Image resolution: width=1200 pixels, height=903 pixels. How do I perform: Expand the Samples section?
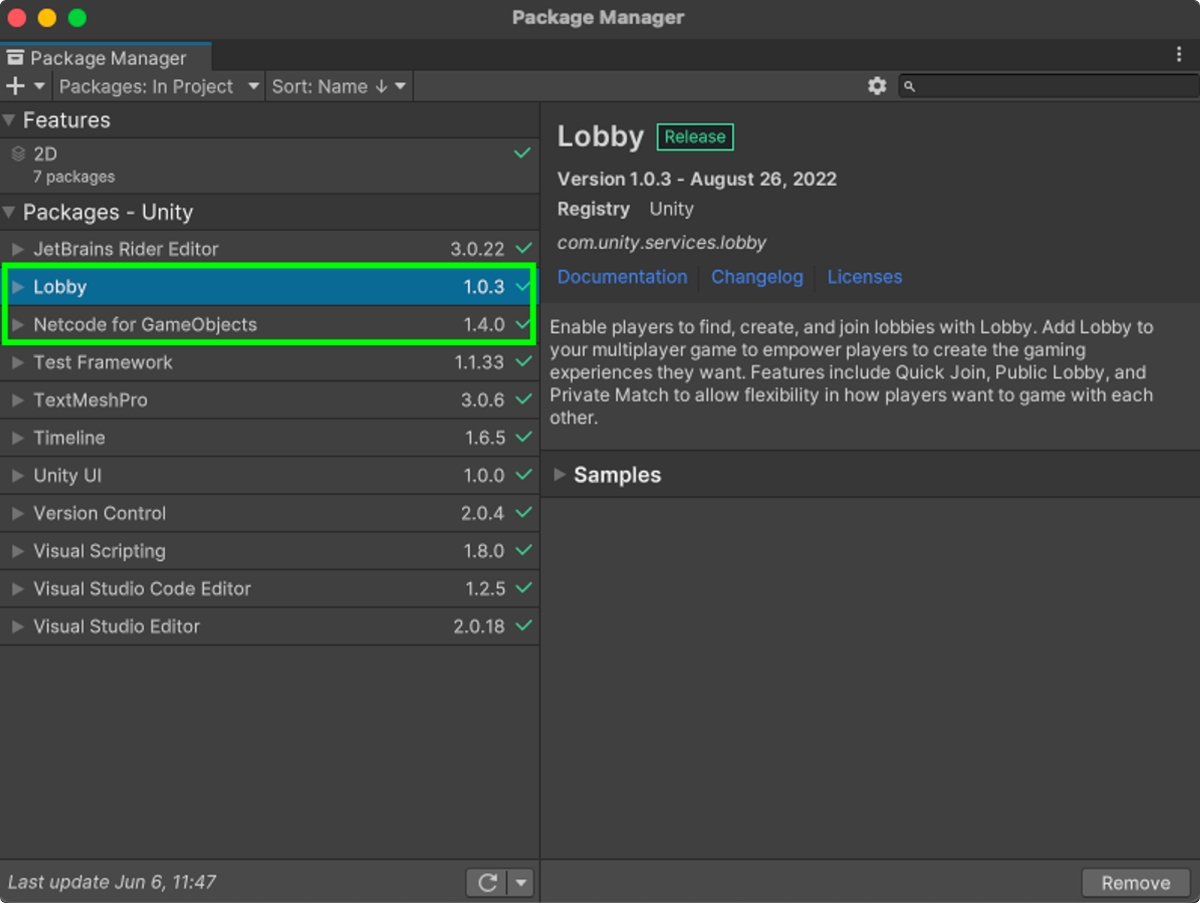pos(559,475)
